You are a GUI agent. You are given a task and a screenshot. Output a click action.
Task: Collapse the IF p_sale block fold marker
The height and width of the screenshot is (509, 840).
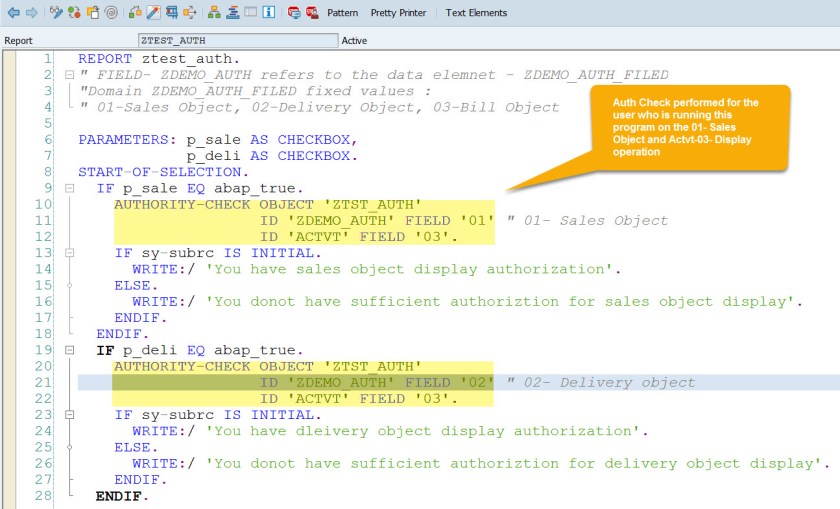click(x=68, y=188)
